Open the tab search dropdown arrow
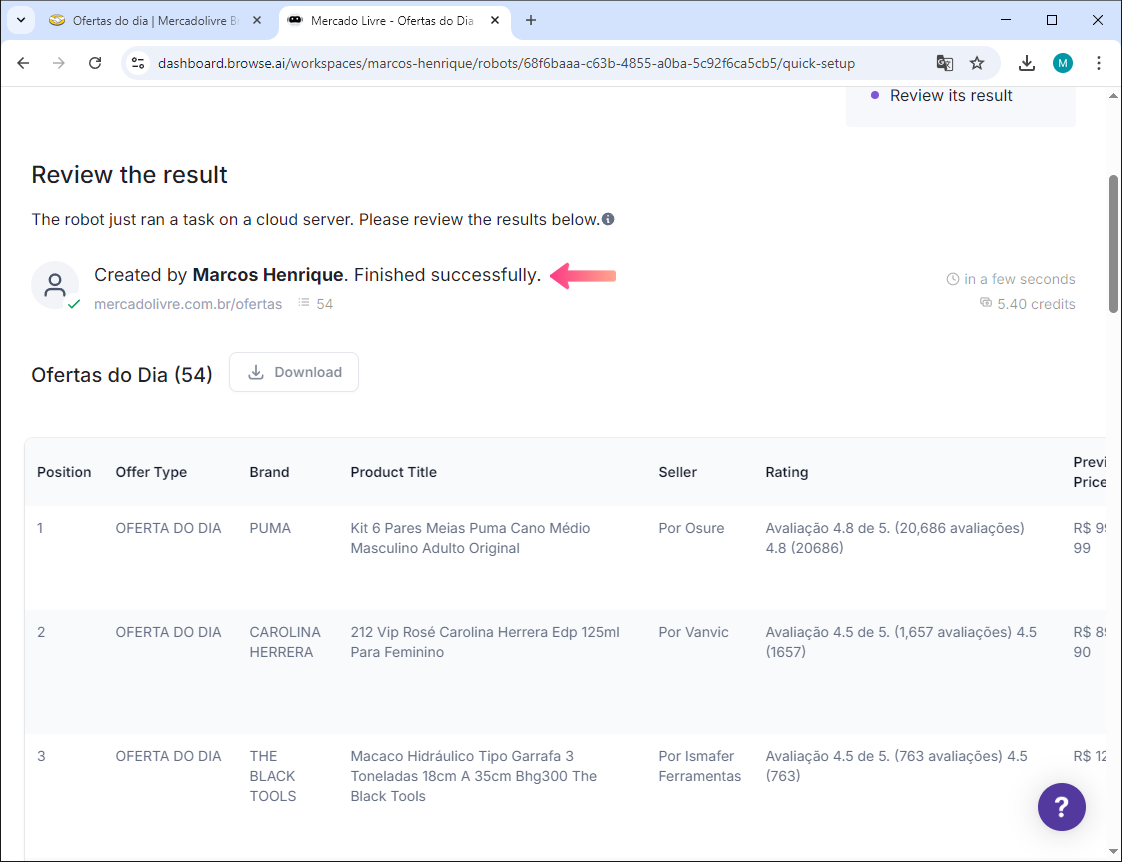Image resolution: width=1122 pixels, height=862 pixels. click(21, 20)
